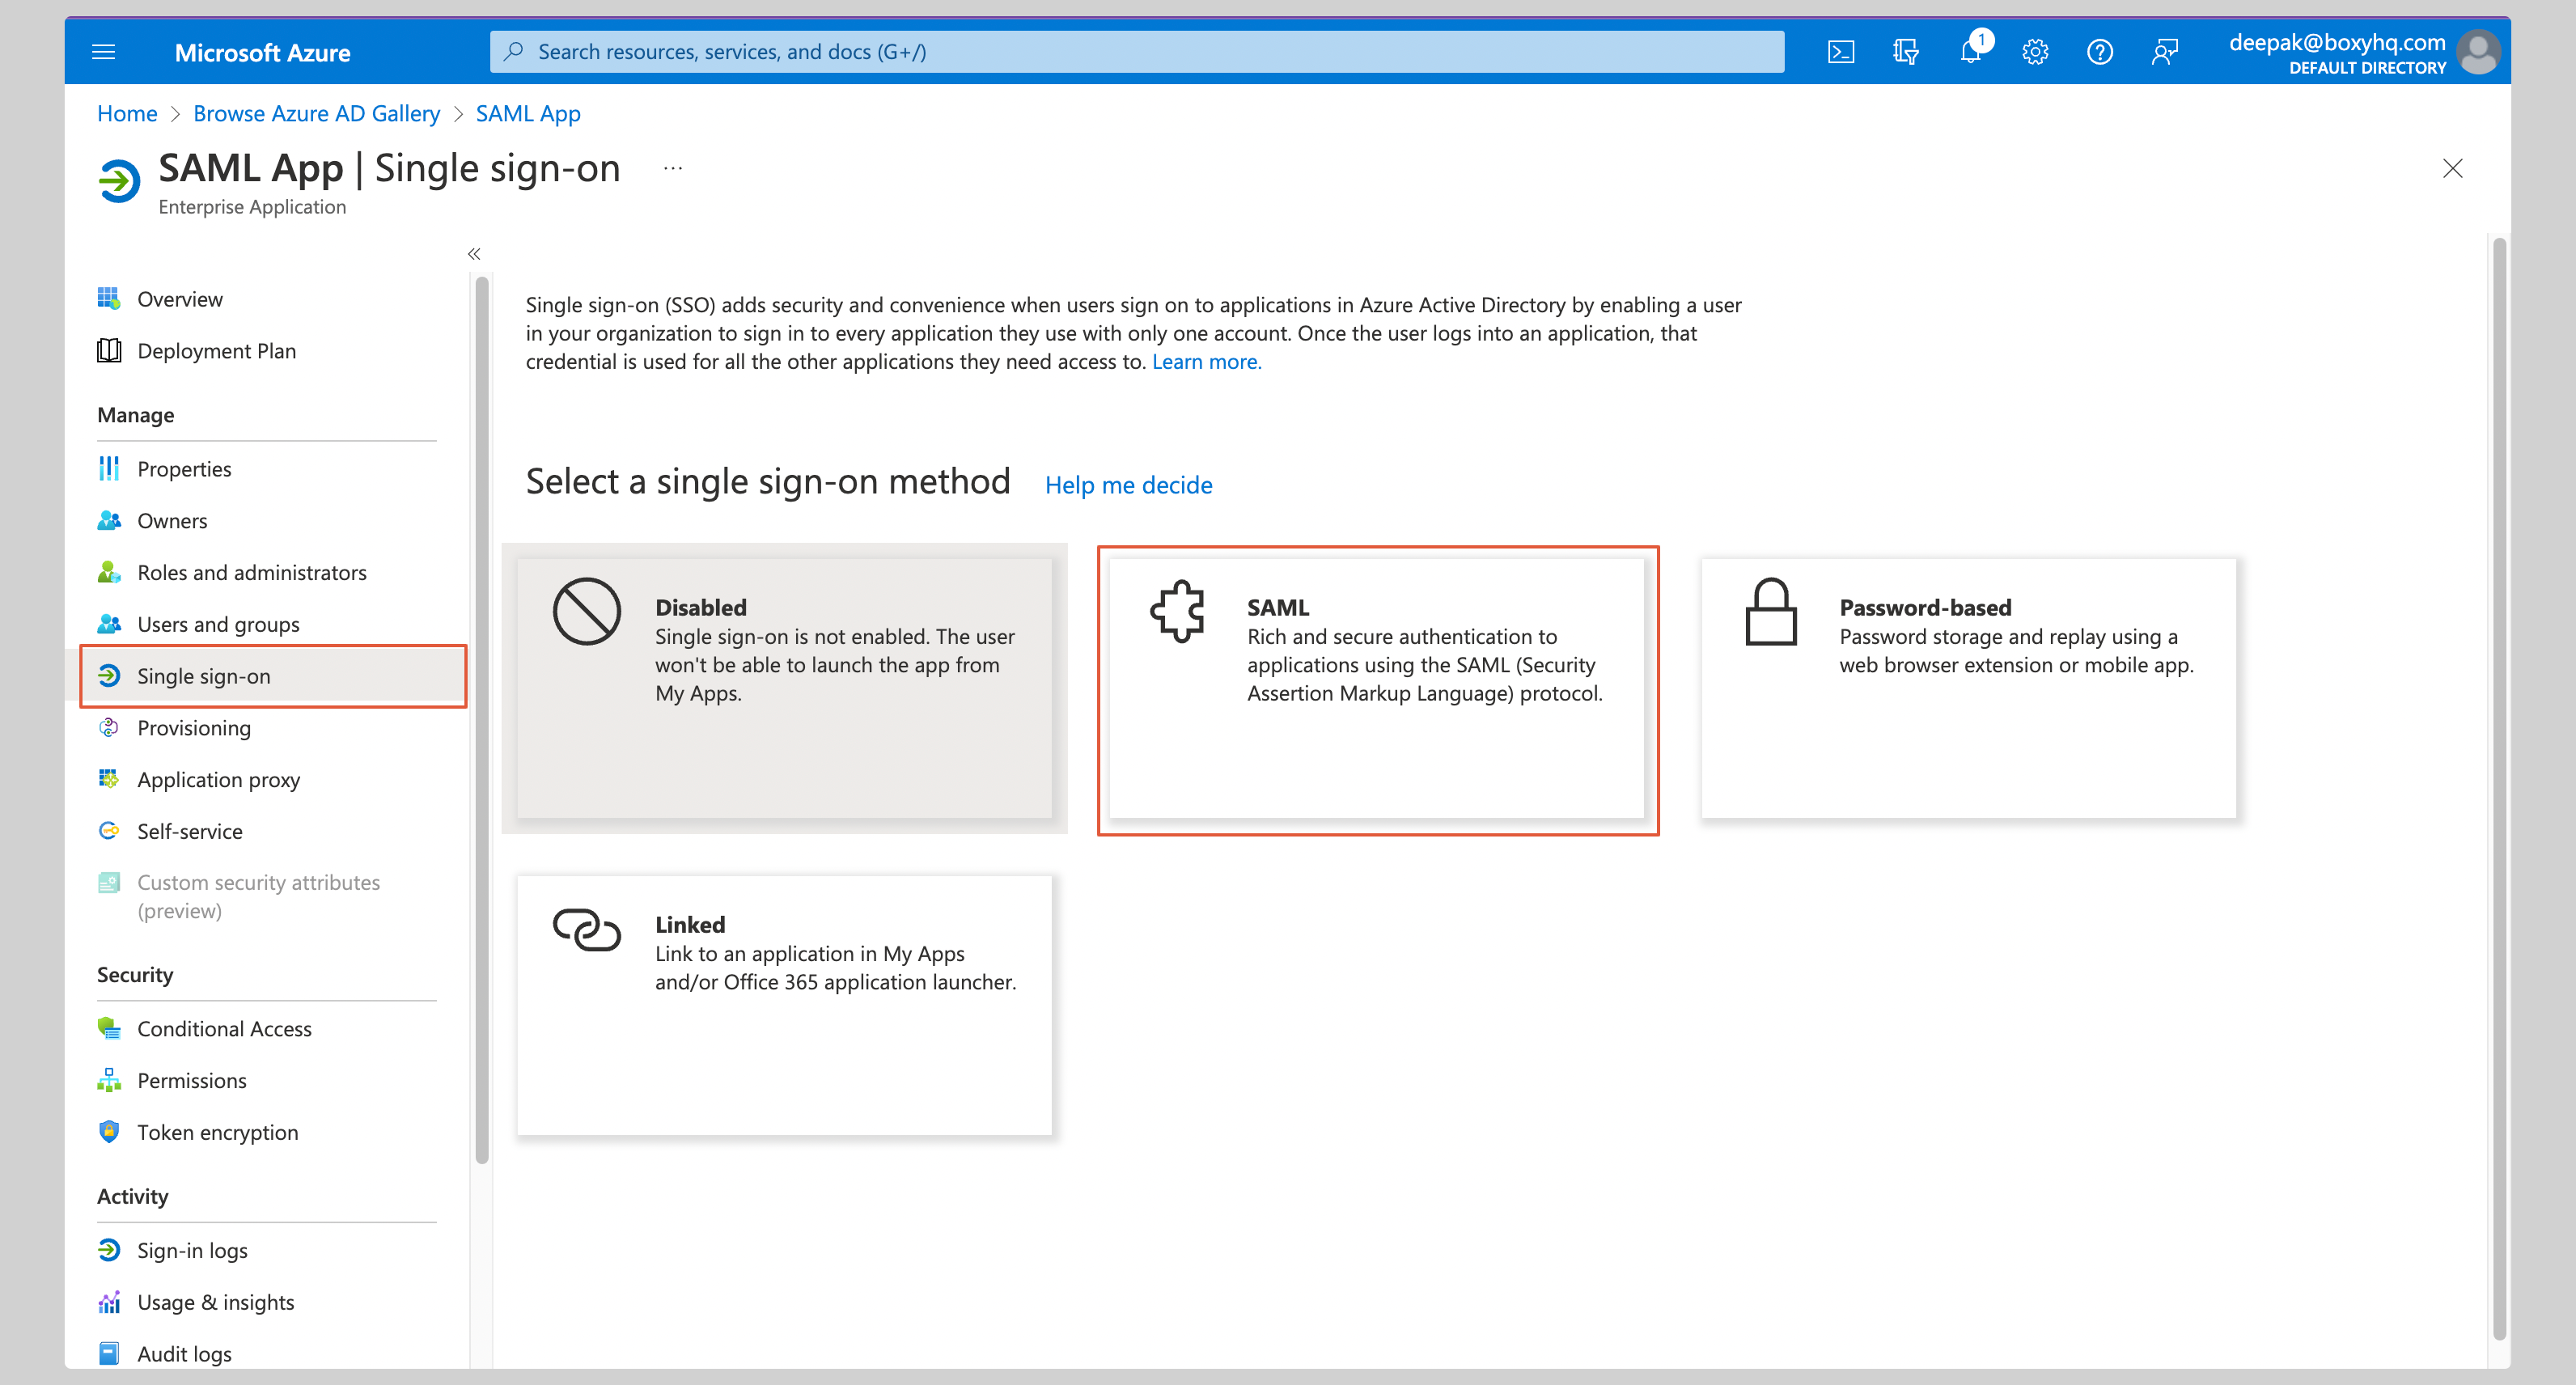This screenshot has height=1385, width=2576.
Task: Open Provisioning from the Manage sidebar
Action: coord(194,727)
